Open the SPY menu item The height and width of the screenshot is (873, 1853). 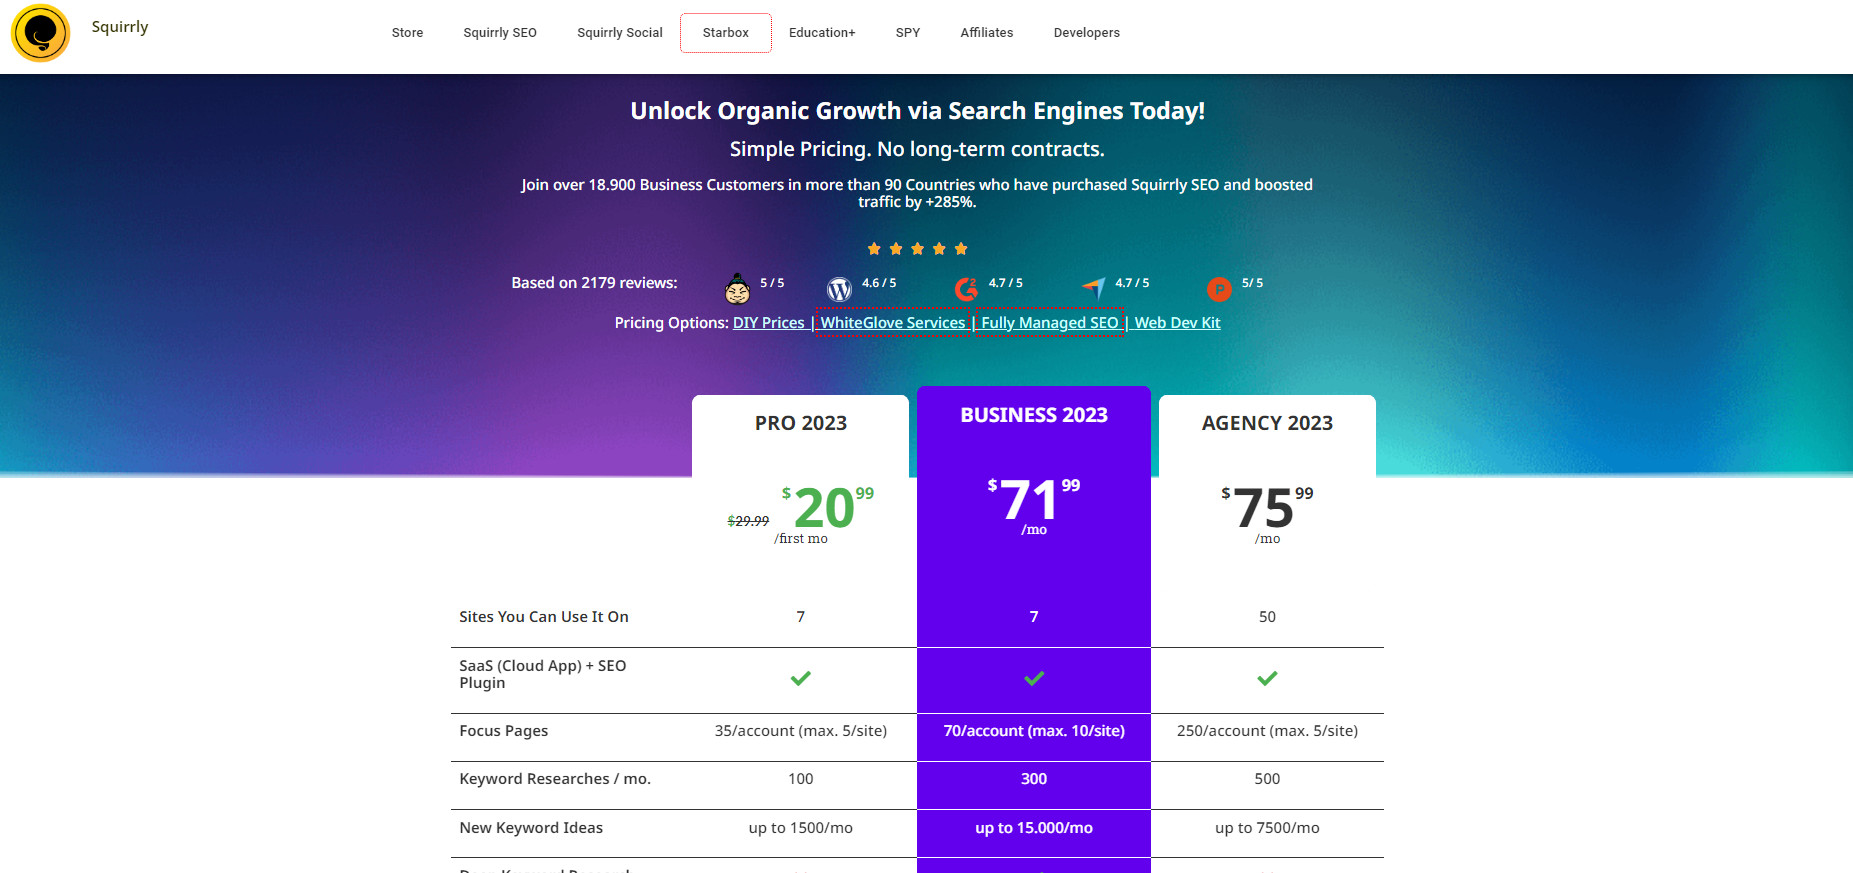click(908, 33)
